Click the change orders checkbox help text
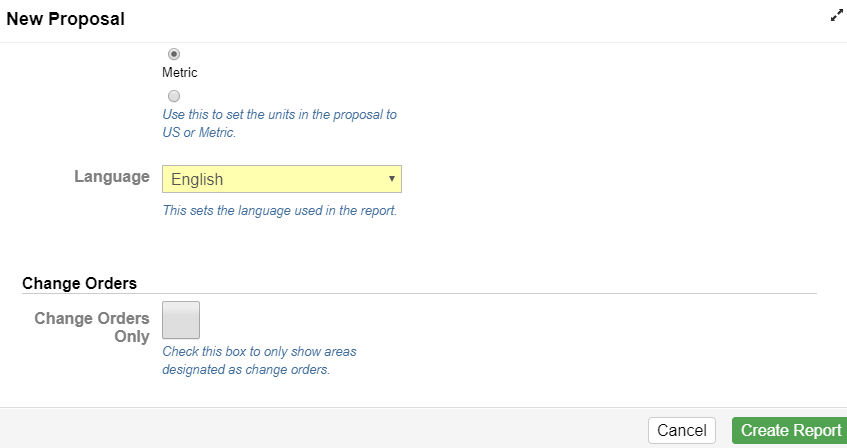The width and height of the screenshot is (847, 448). coord(259,360)
